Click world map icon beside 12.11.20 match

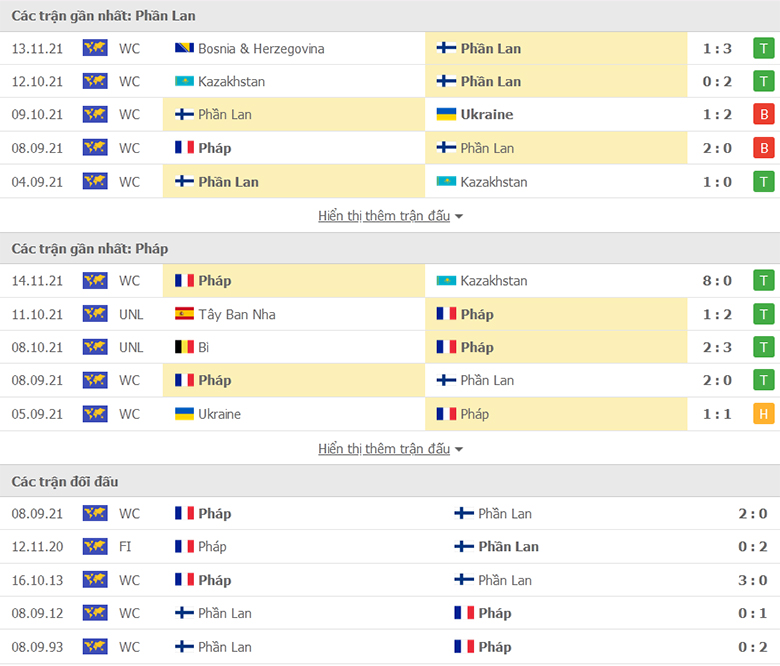point(95,547)
